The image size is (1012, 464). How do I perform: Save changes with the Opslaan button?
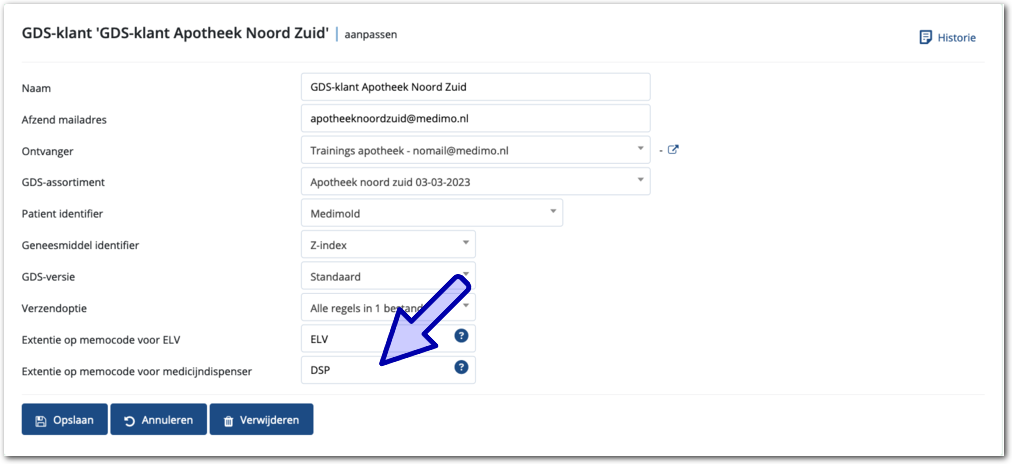64,420
